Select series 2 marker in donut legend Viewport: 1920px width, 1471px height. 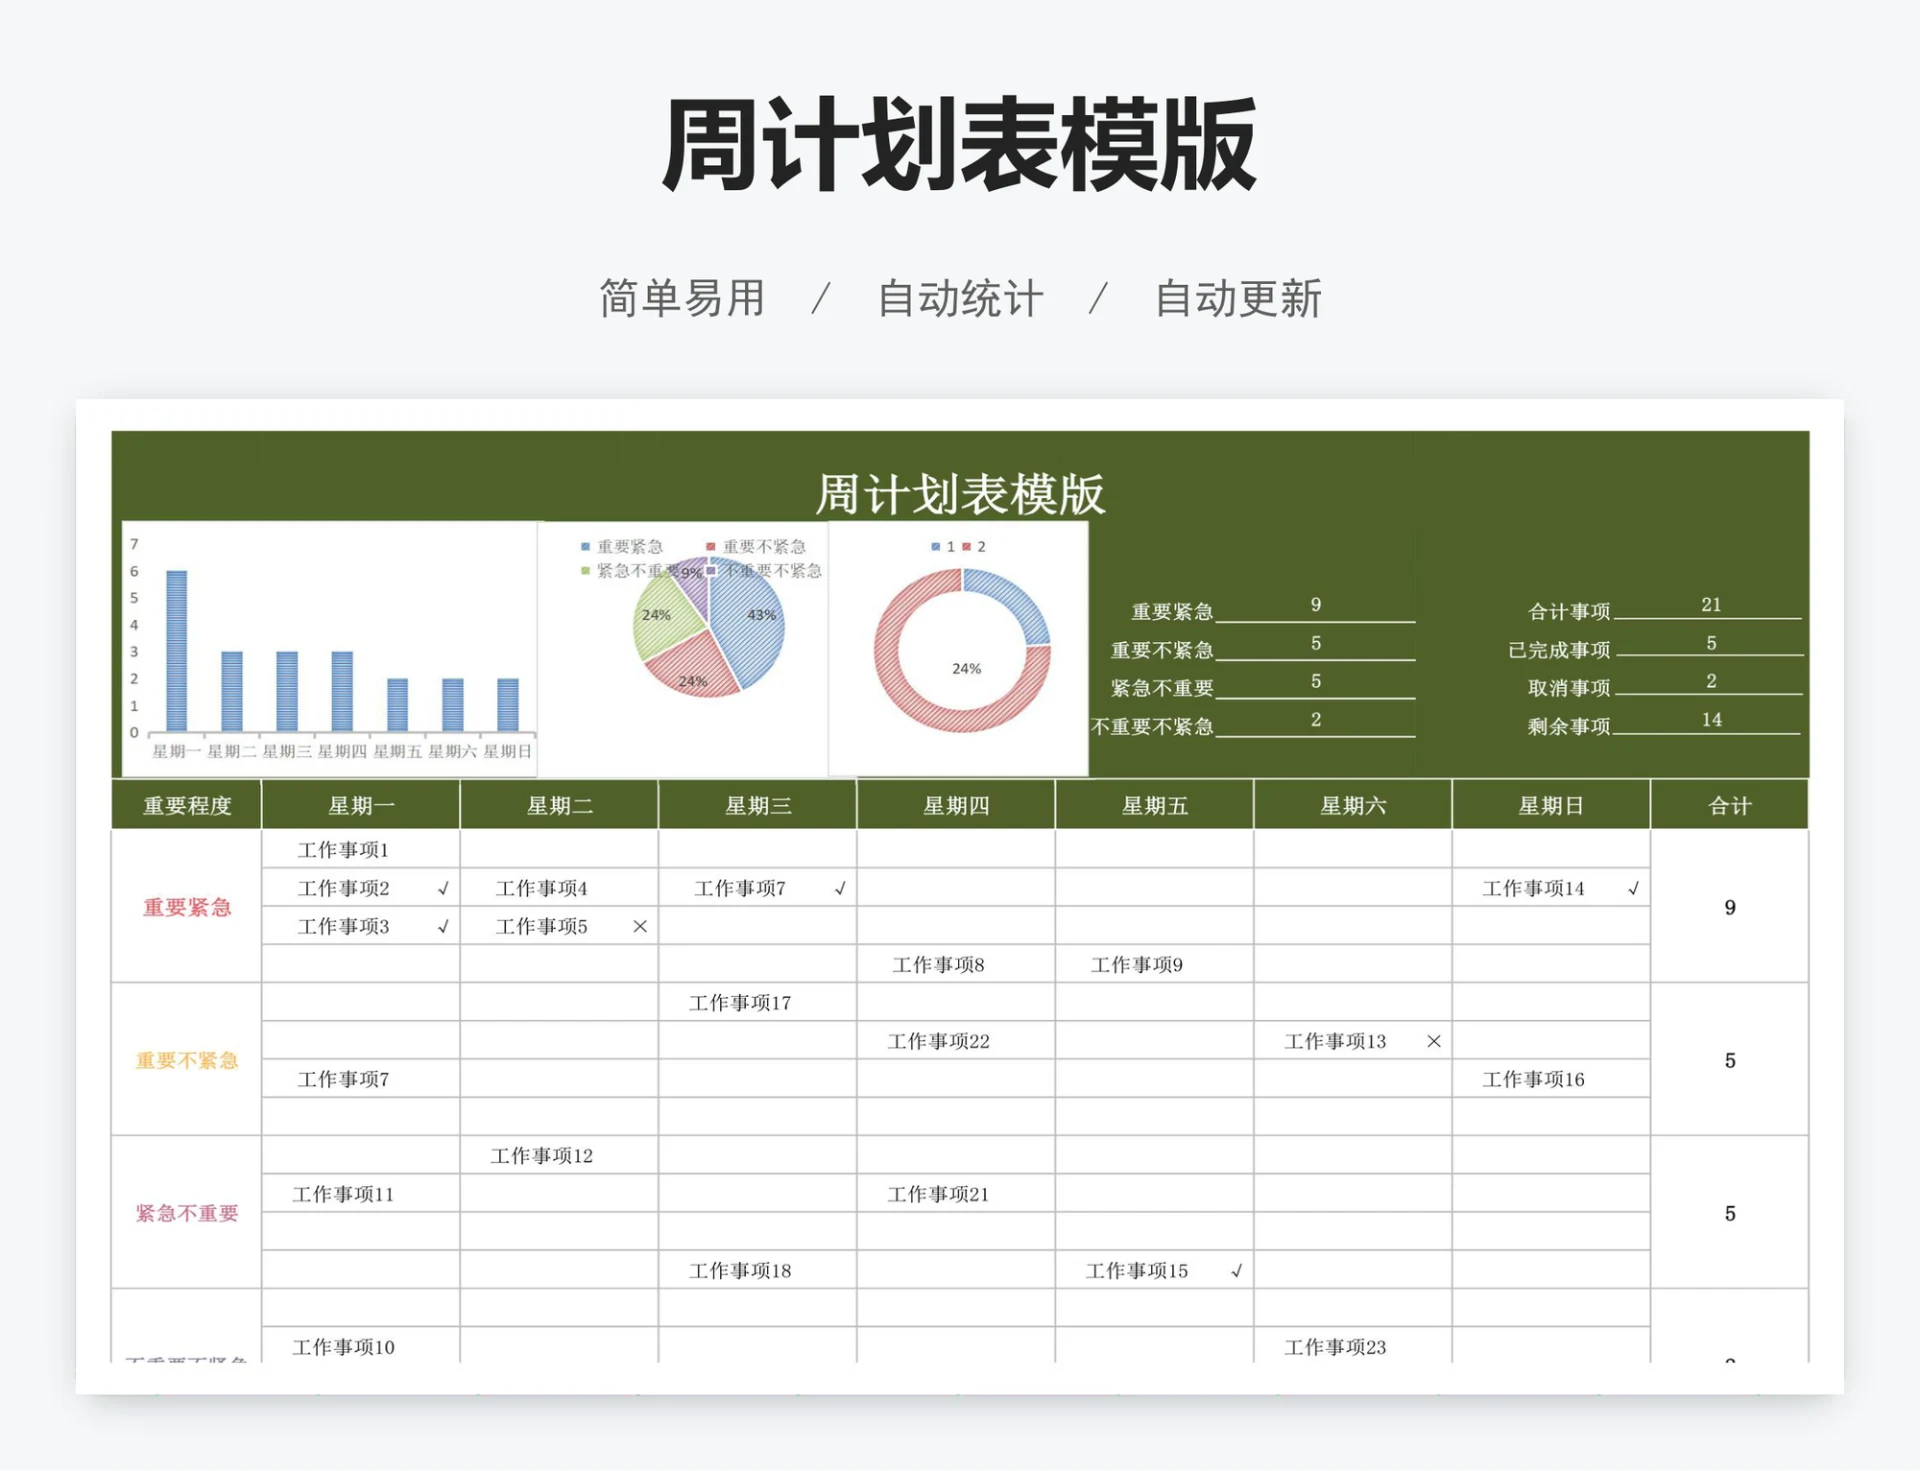click(x=966, y=546)
